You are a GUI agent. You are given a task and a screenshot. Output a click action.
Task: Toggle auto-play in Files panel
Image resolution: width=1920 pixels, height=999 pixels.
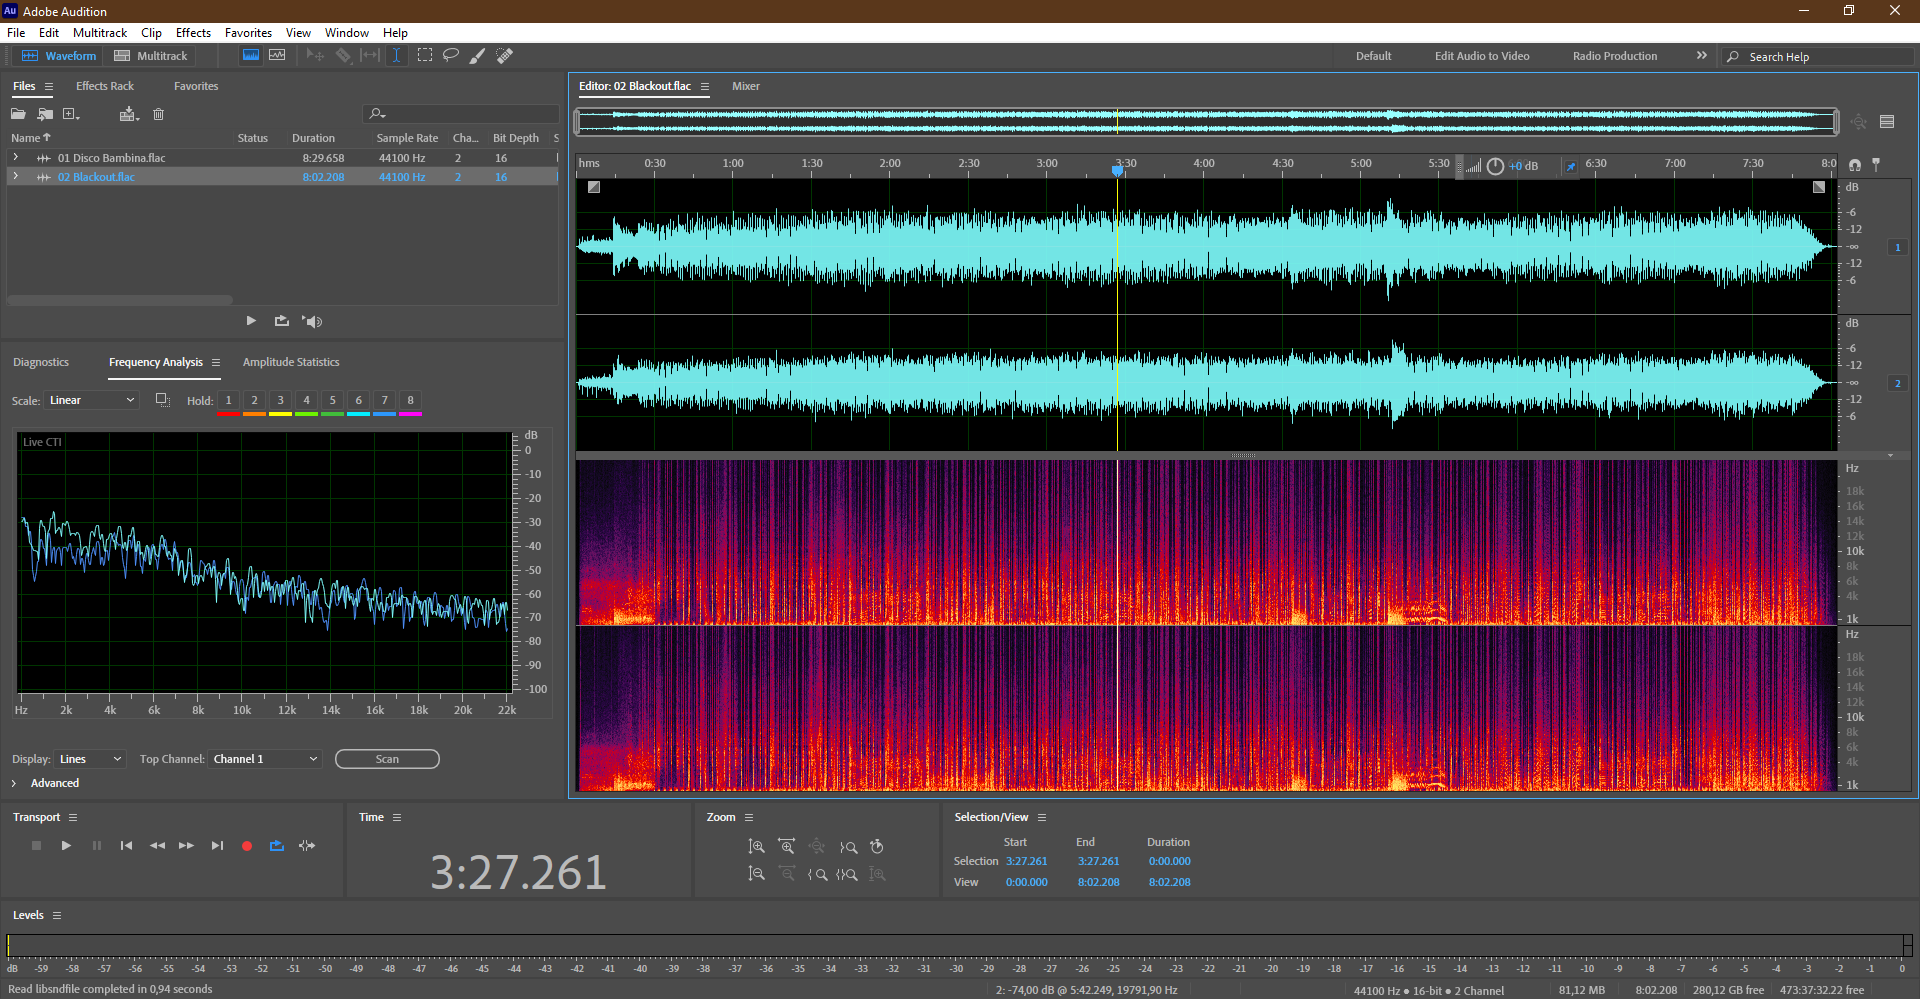313,321
